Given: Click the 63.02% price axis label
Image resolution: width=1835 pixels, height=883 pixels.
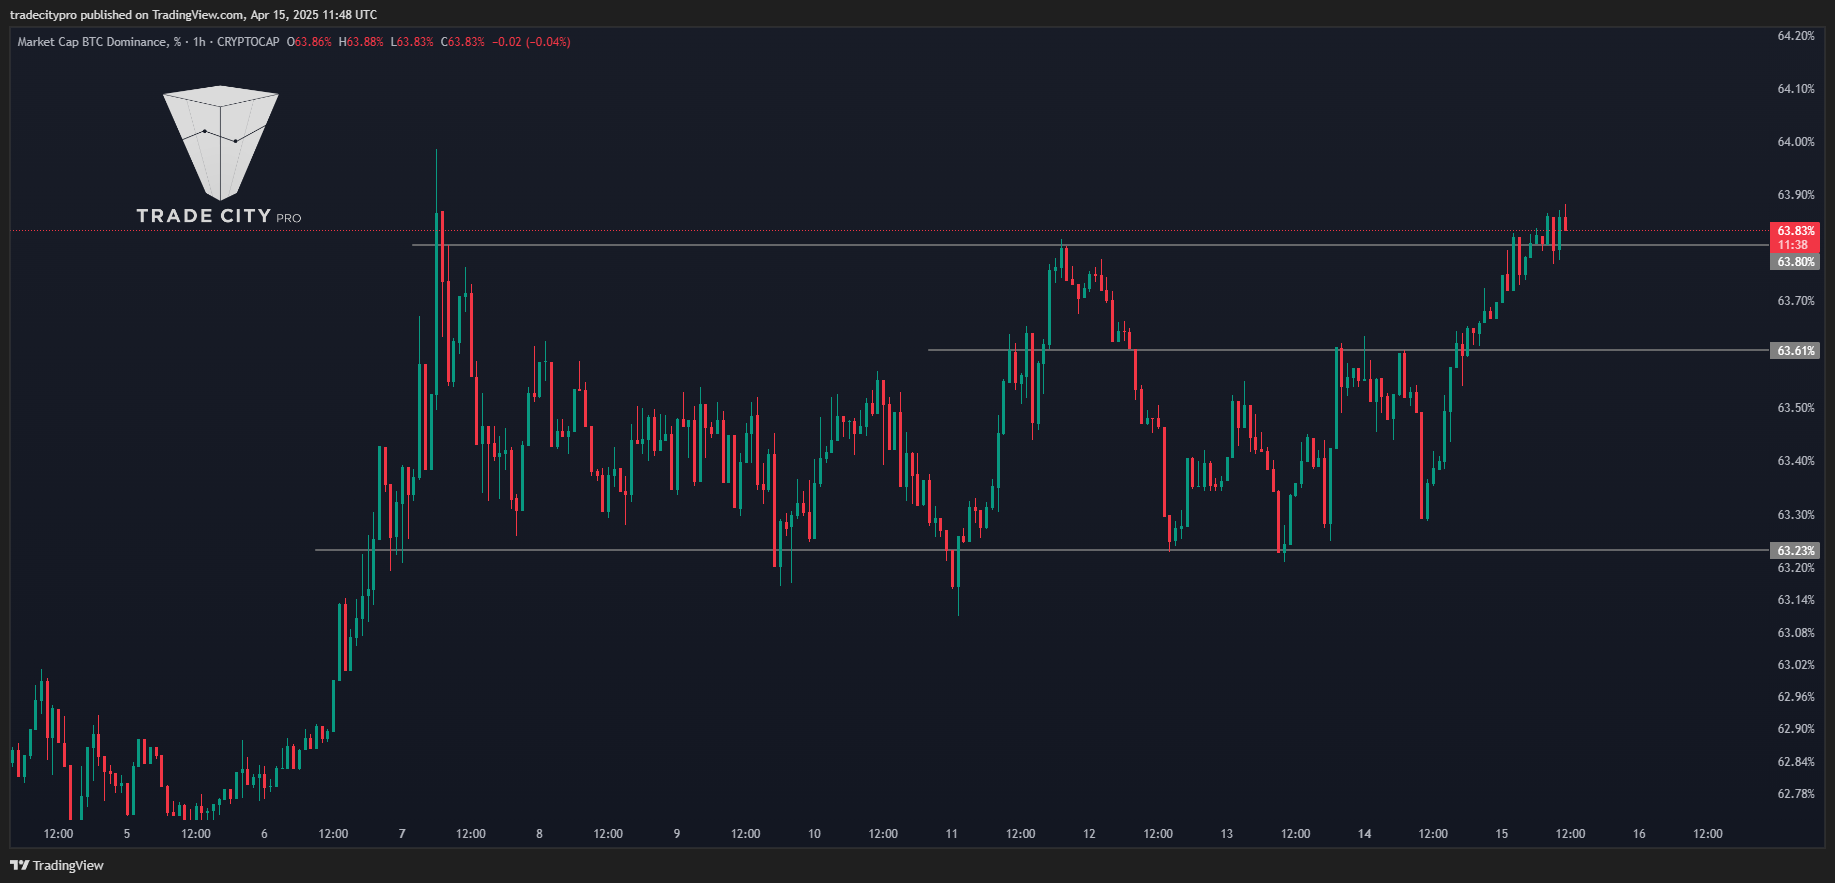Looking at the screenshot, I should click(x=1795, y=665).
